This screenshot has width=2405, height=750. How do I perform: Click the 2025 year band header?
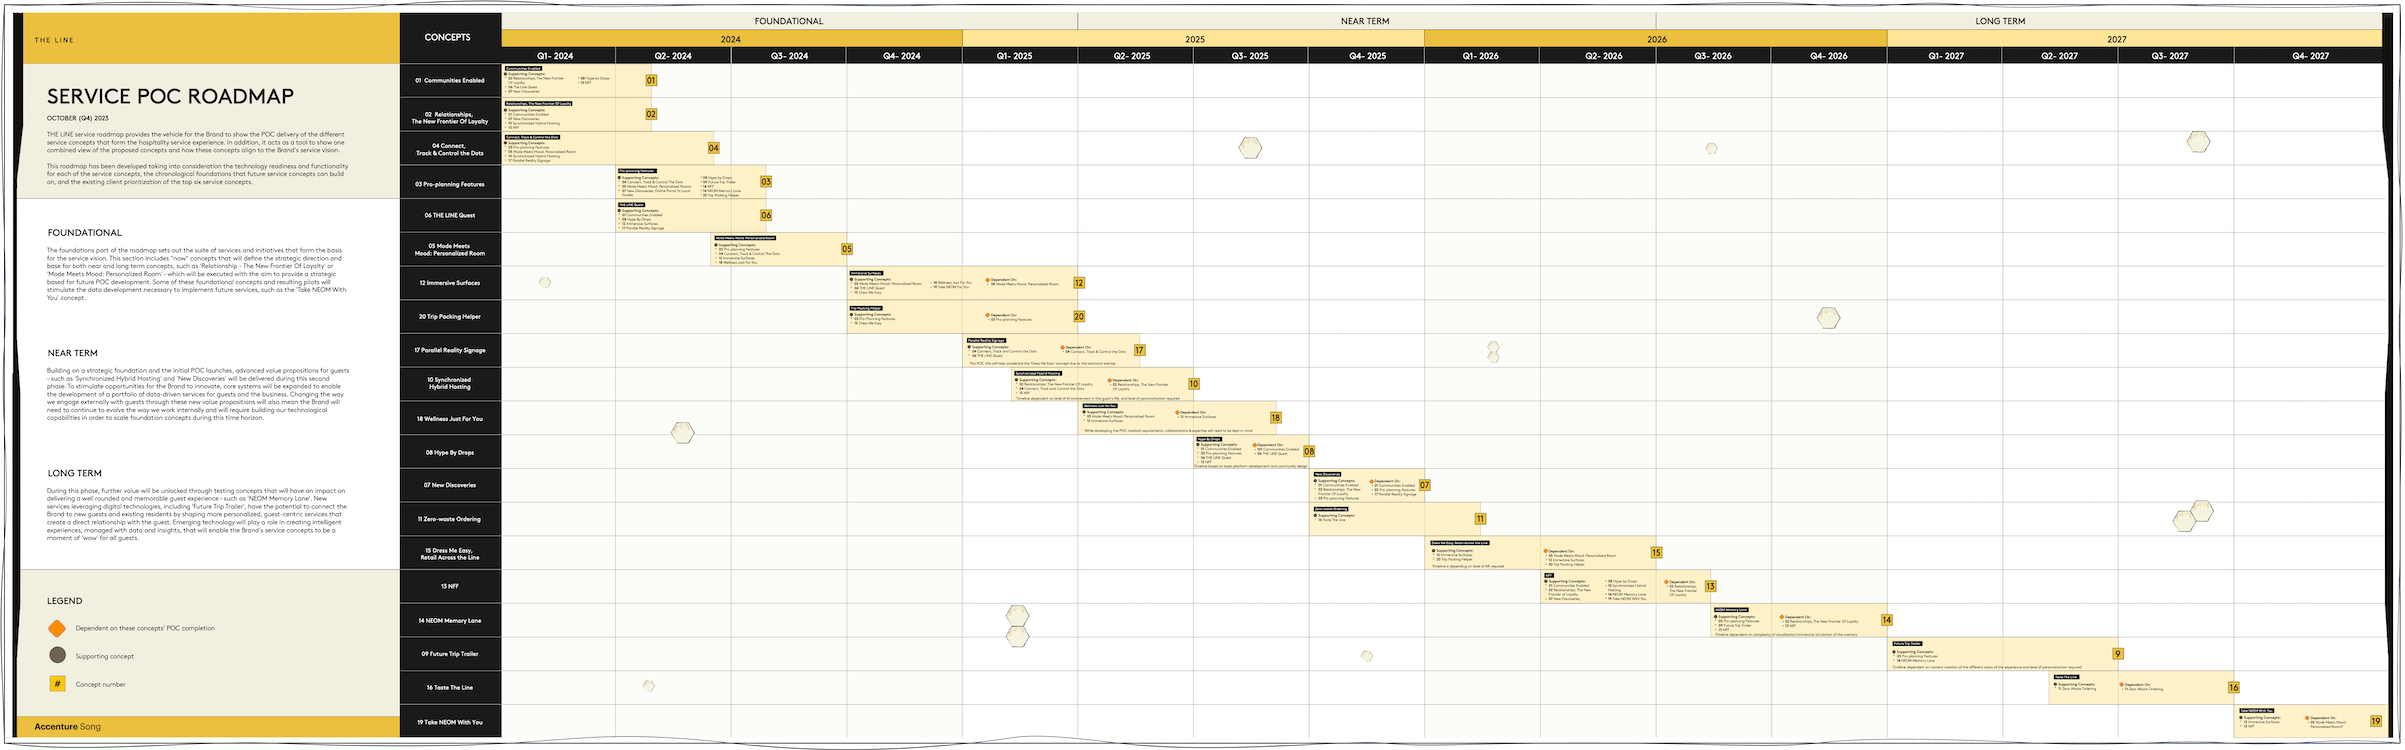click(x=1194, y=39)
